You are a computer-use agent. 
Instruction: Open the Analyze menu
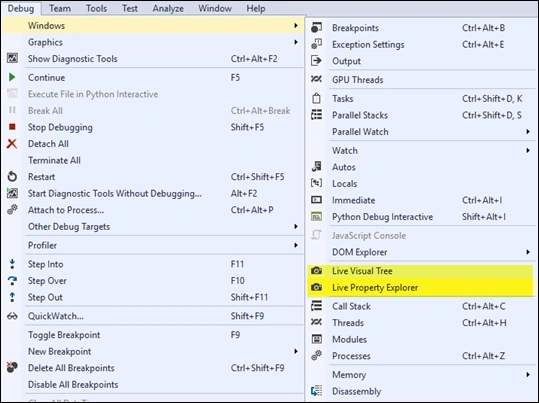pos(168,8)
